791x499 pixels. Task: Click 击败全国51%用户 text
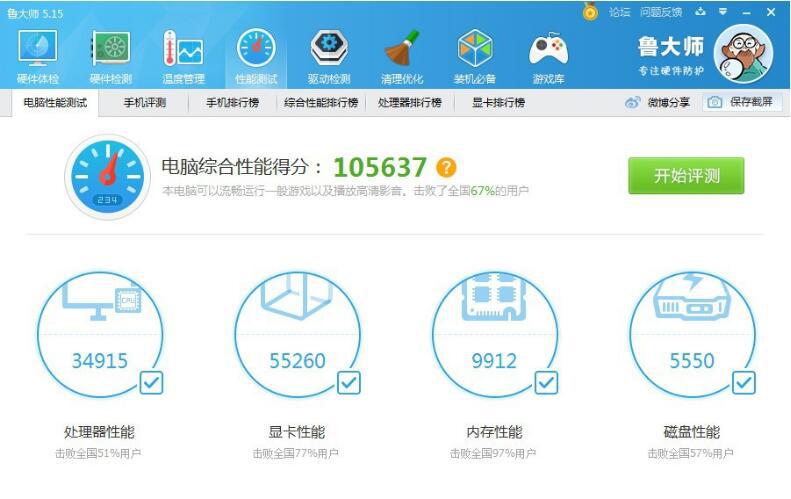click(x=98, y=454)
